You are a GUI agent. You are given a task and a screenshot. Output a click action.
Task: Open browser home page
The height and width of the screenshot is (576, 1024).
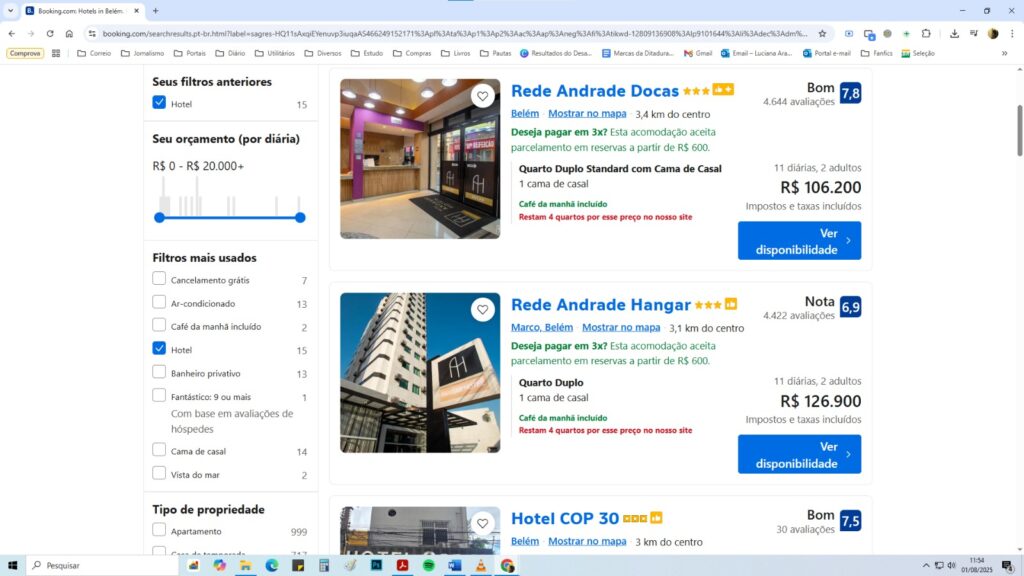point(69,33)
